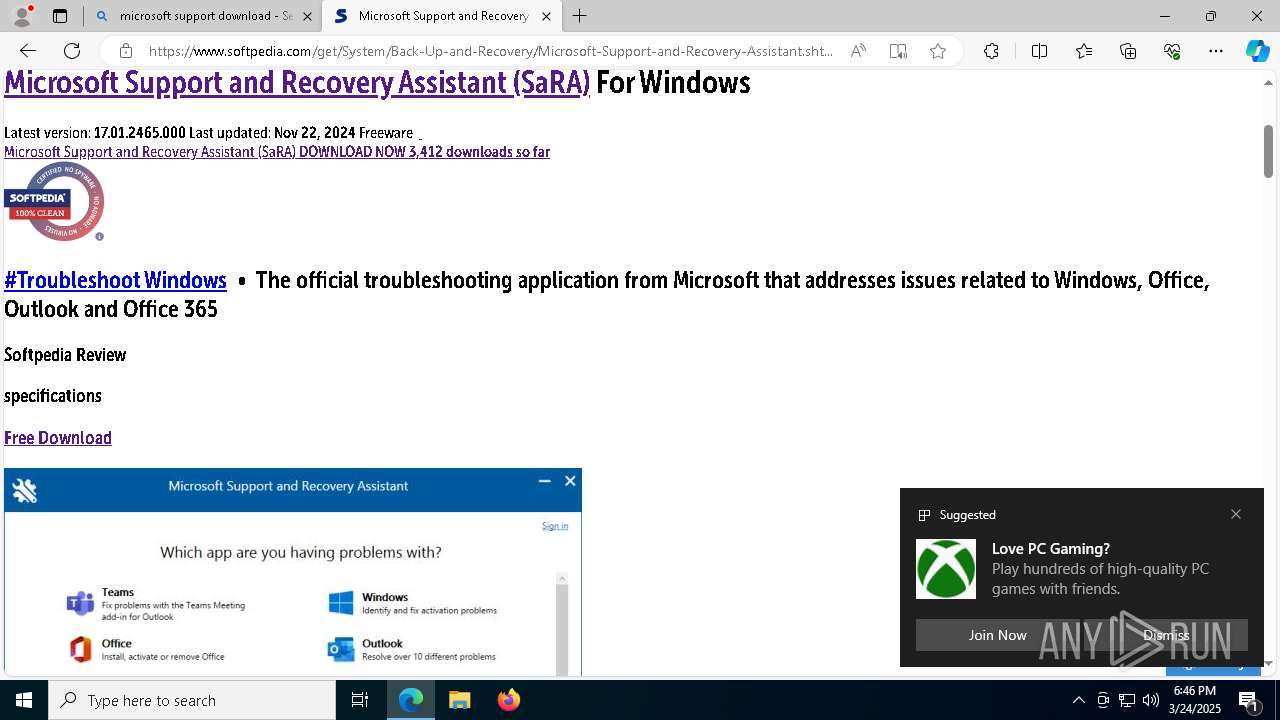
Task: Launch Firefox from taskbar
Action: (x=508, y=700)
